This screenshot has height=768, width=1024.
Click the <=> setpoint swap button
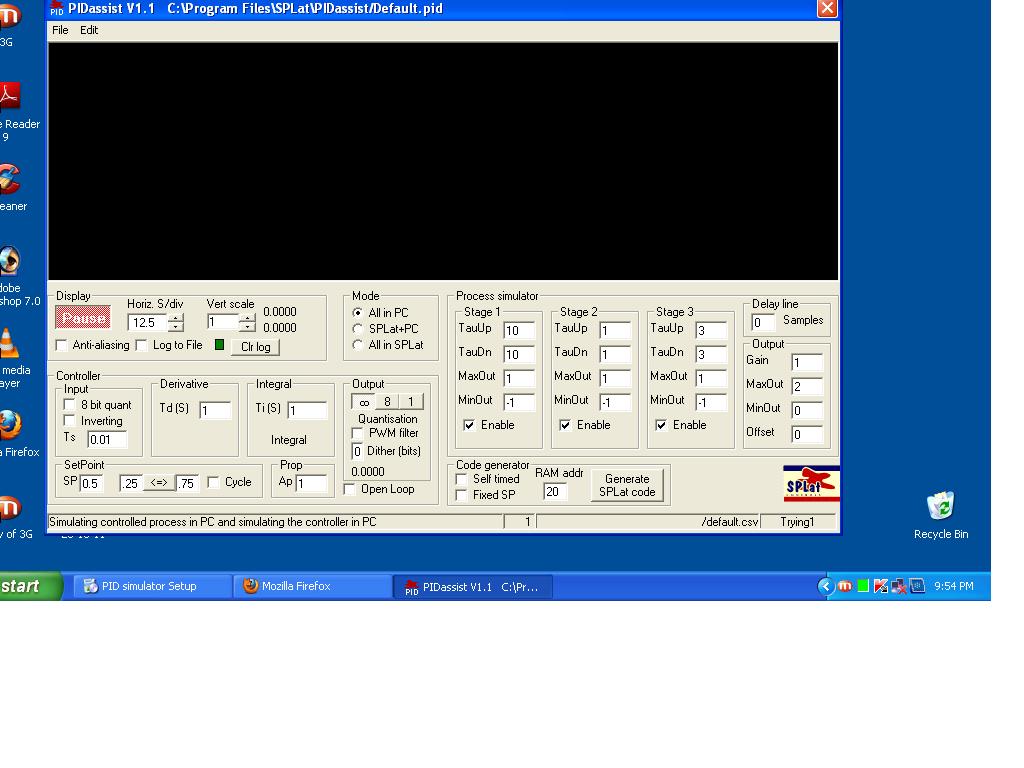pyautogui.click(x=159, y=483)
